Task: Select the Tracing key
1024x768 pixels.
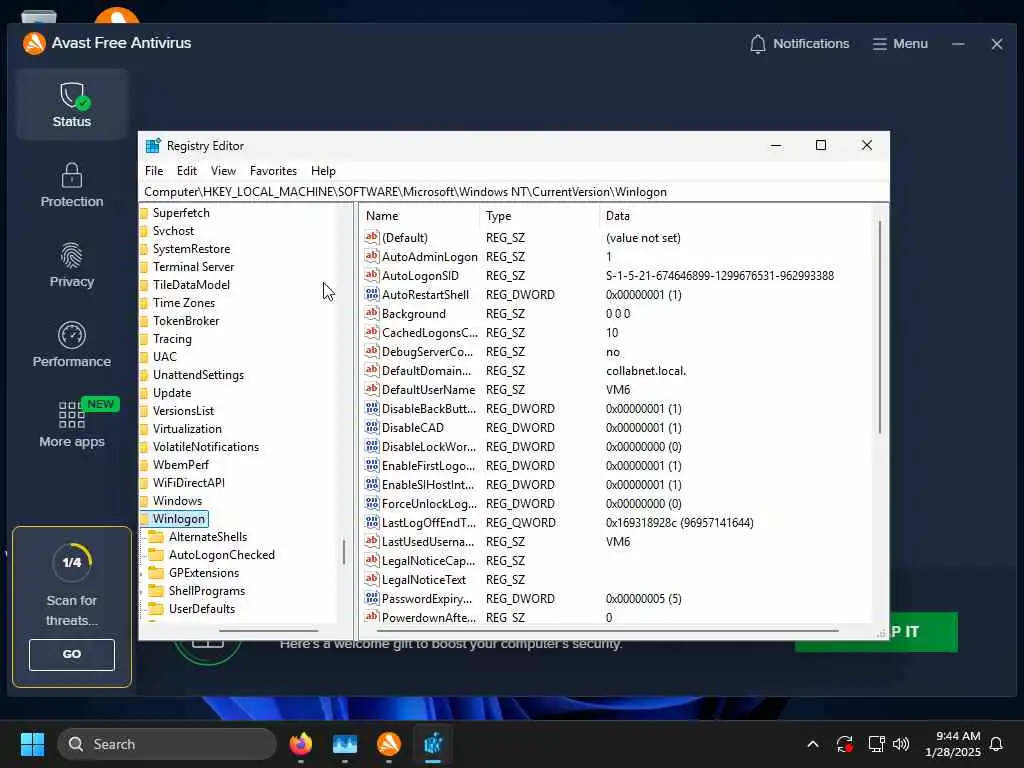Action: 172,339
